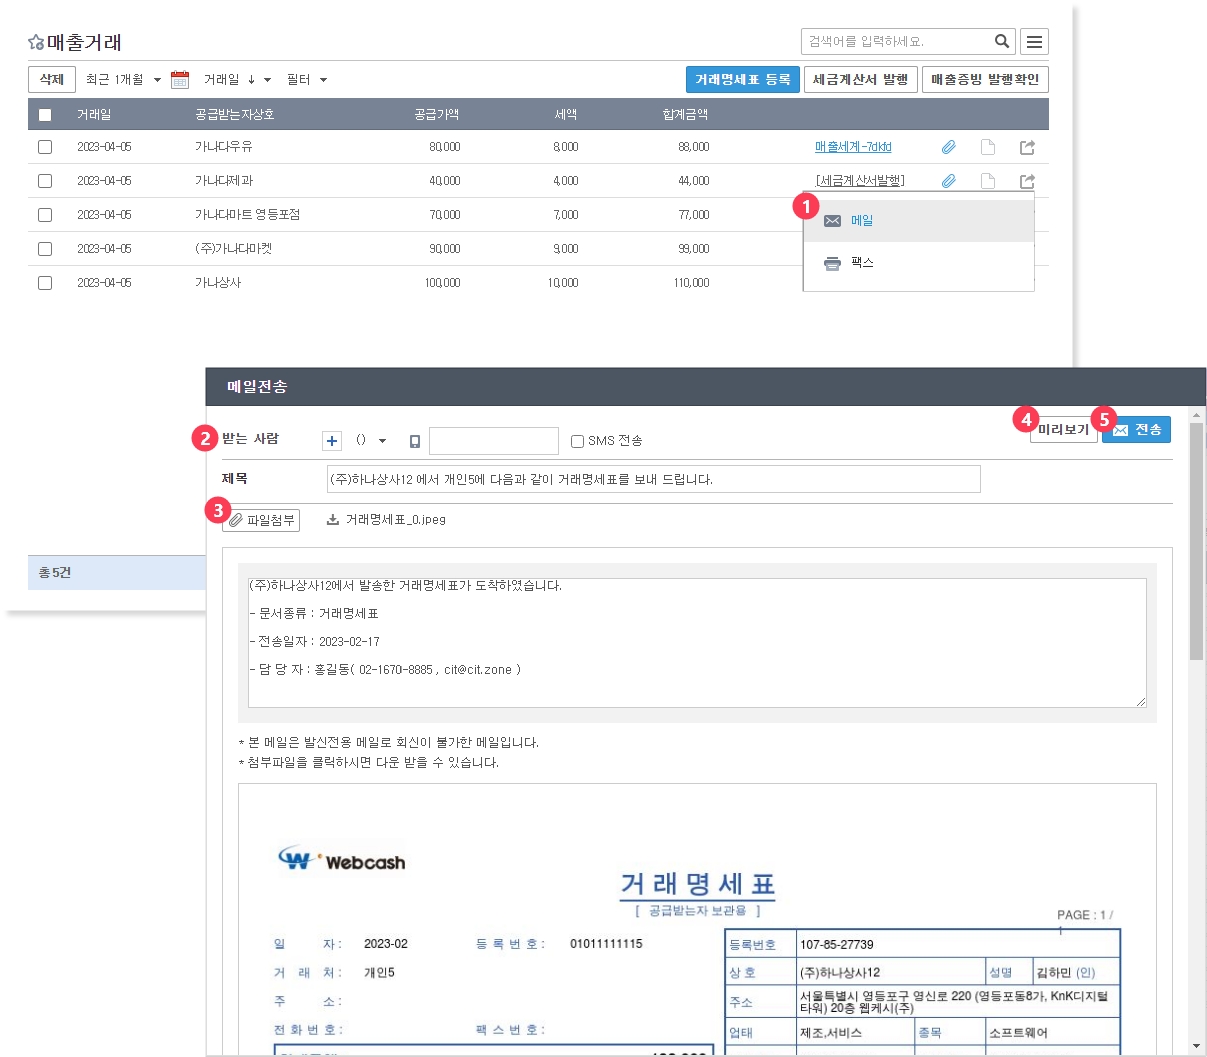1207x1057 pixels.
Task: Click the 거래명세표 등록 button
Action: point(742,80)
